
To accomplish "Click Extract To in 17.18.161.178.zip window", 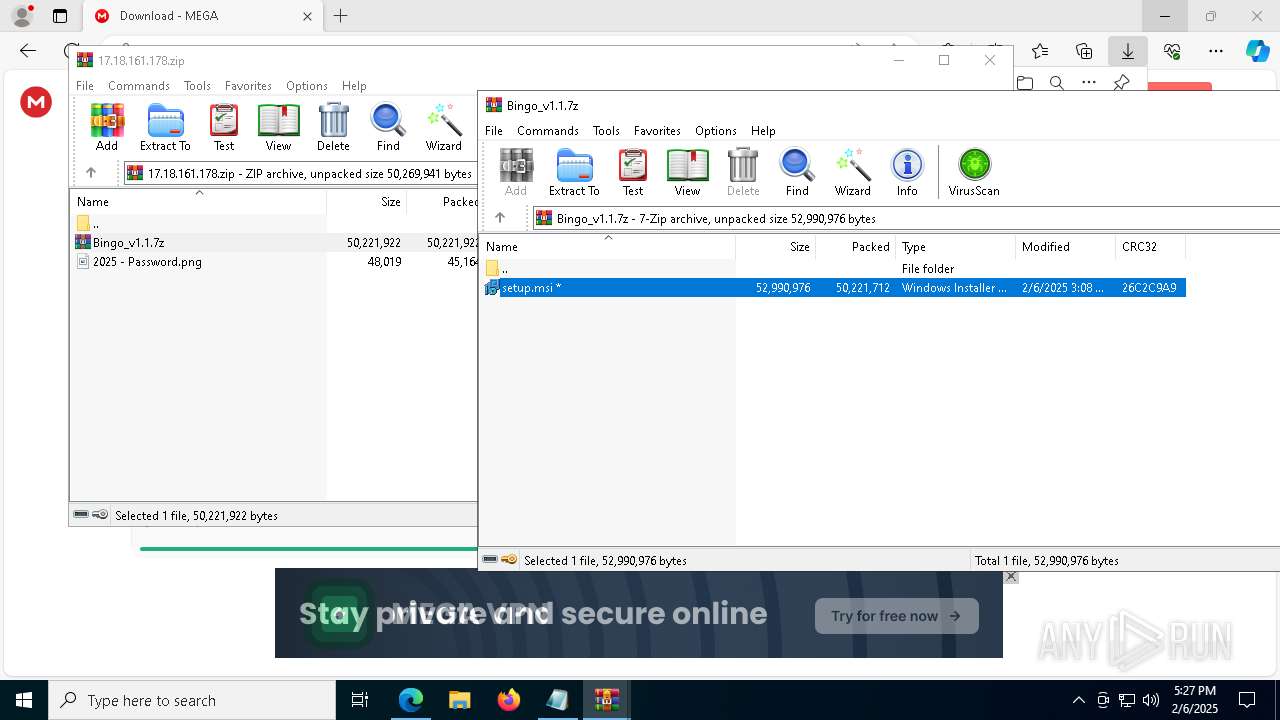I will 165,127.
